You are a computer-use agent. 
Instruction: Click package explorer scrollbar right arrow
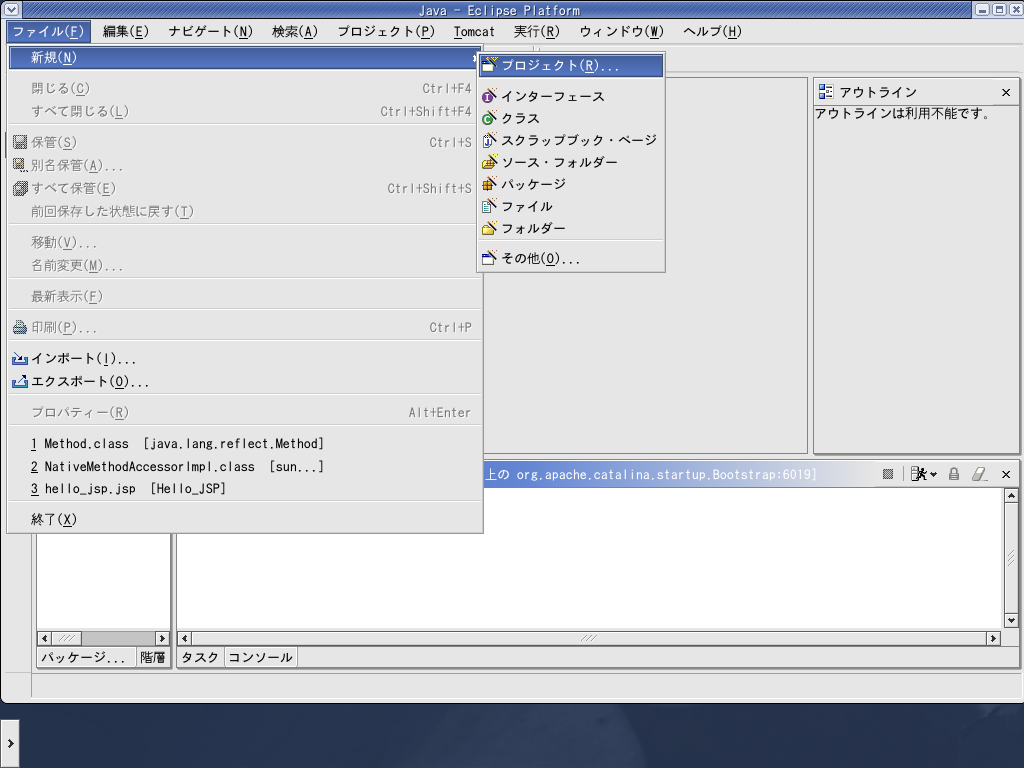coord(162,638)
